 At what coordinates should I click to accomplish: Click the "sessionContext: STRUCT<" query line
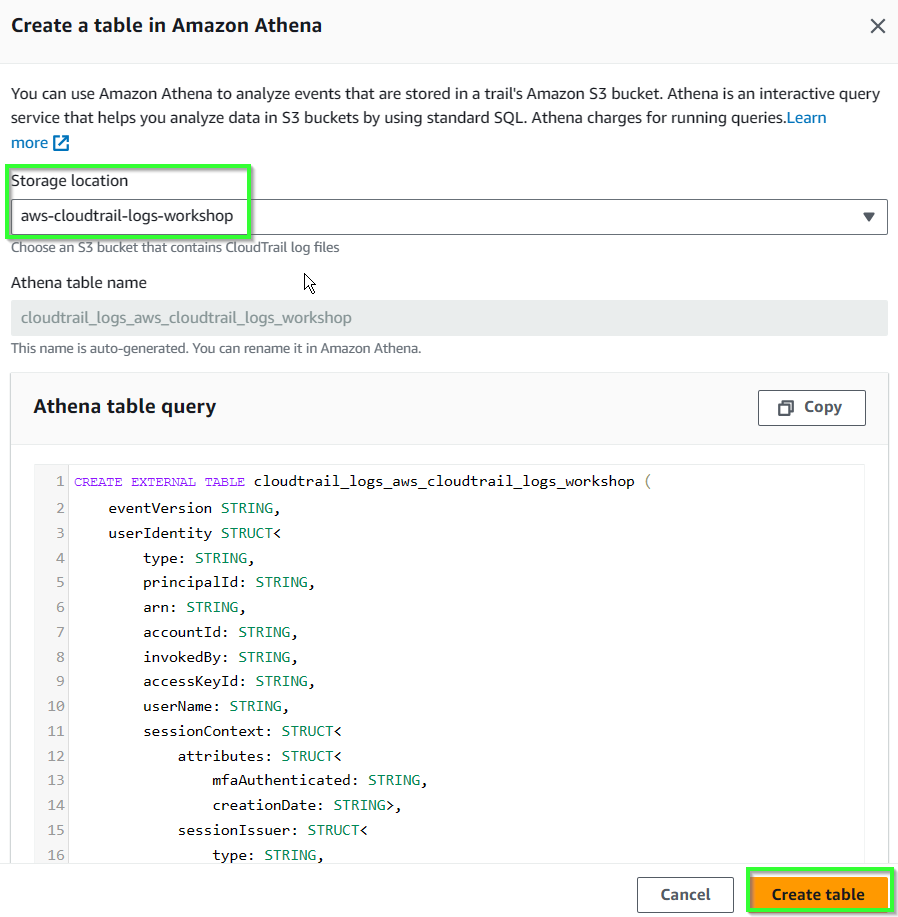[242, 732]
